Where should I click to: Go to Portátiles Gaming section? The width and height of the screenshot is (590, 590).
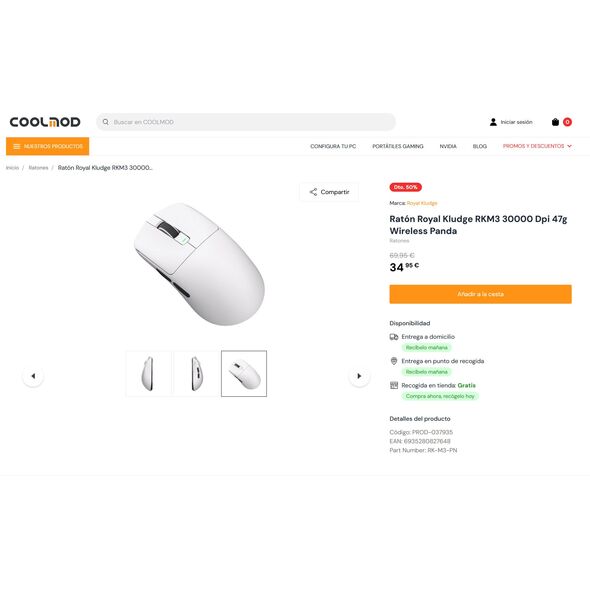(398, 146)
